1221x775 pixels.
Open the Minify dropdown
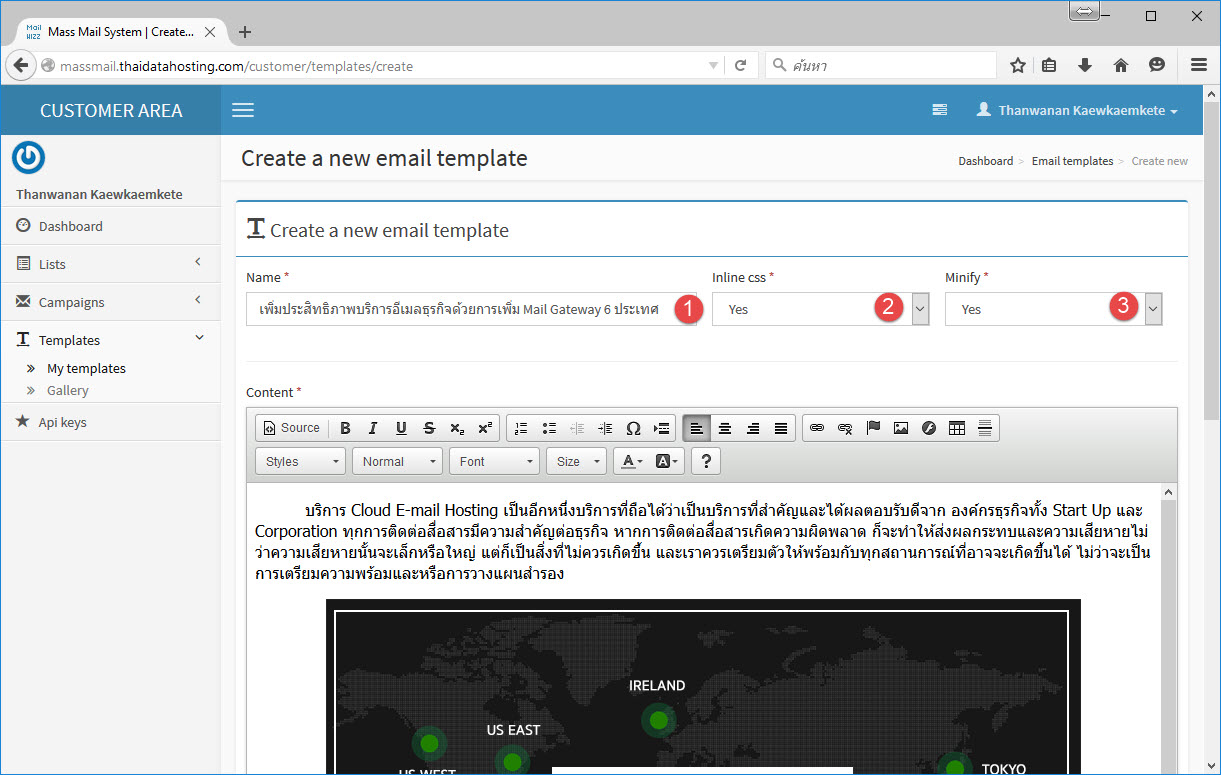[x=1053, y=309]
